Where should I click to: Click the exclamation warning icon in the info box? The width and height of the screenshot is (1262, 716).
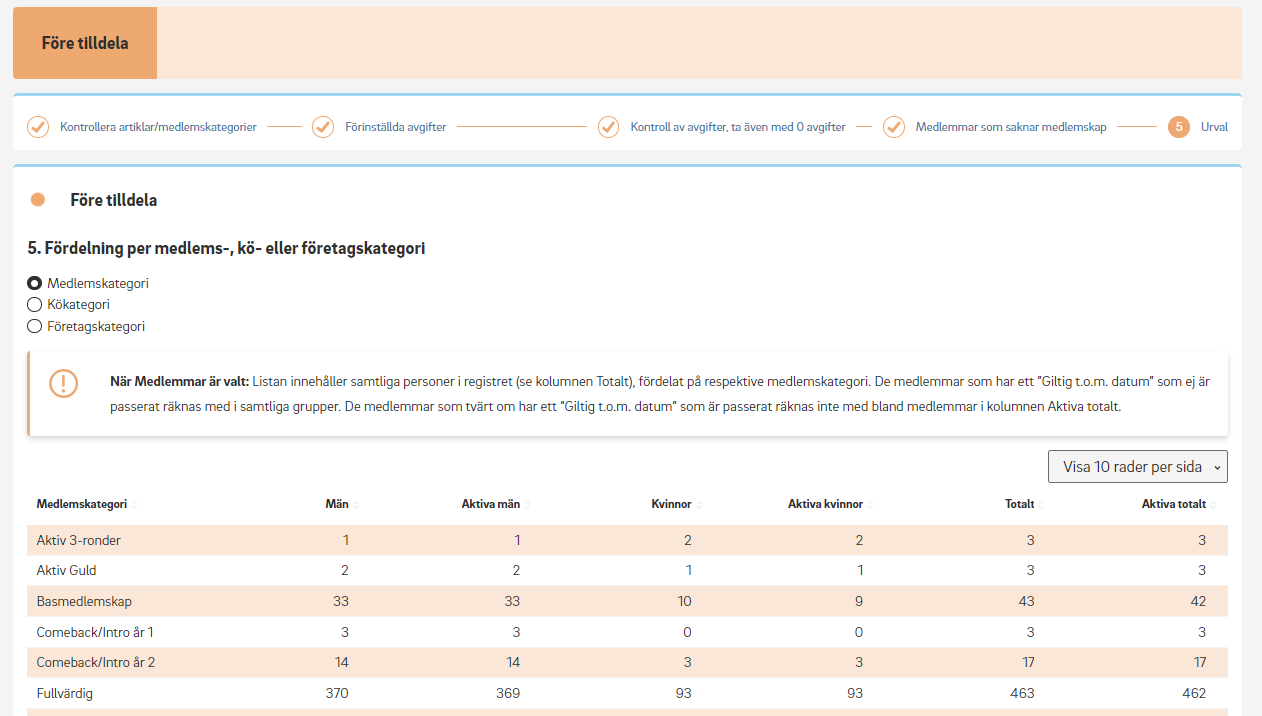click(x=64, y=383)
